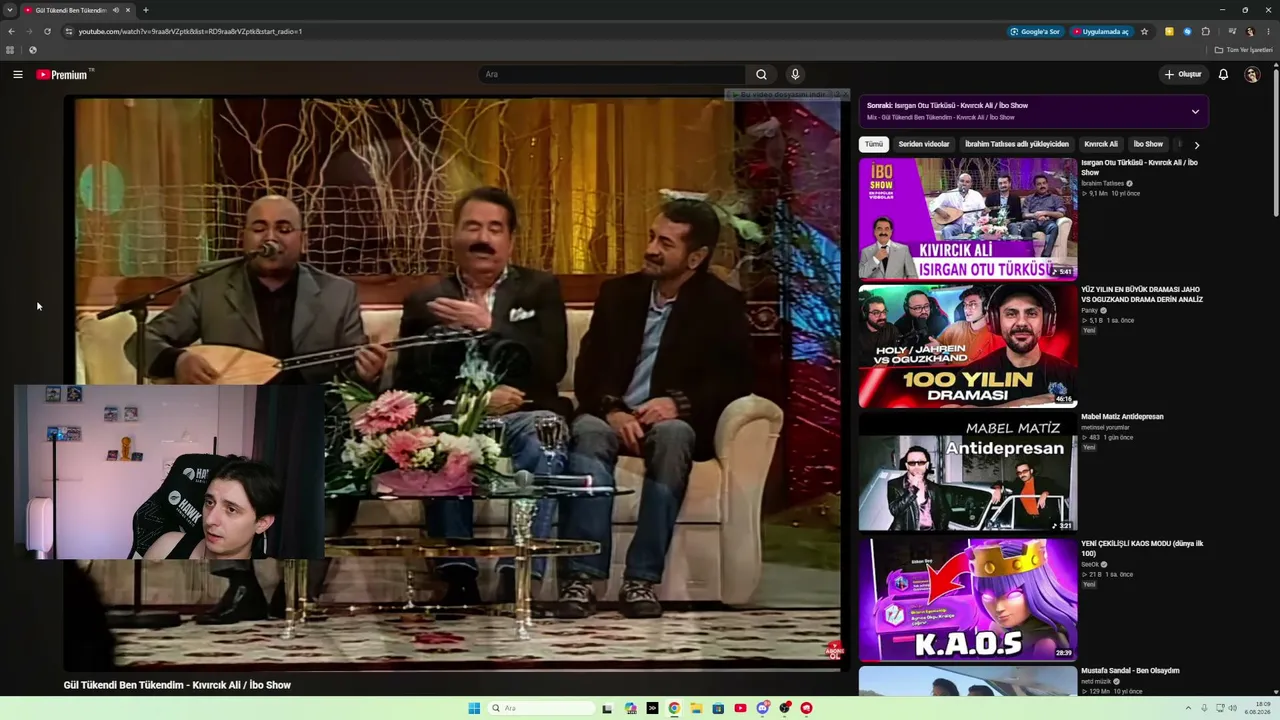Open the K.A.O.S video thumbnail
This screenshot has width=1280, height=720.
[968, 600]
